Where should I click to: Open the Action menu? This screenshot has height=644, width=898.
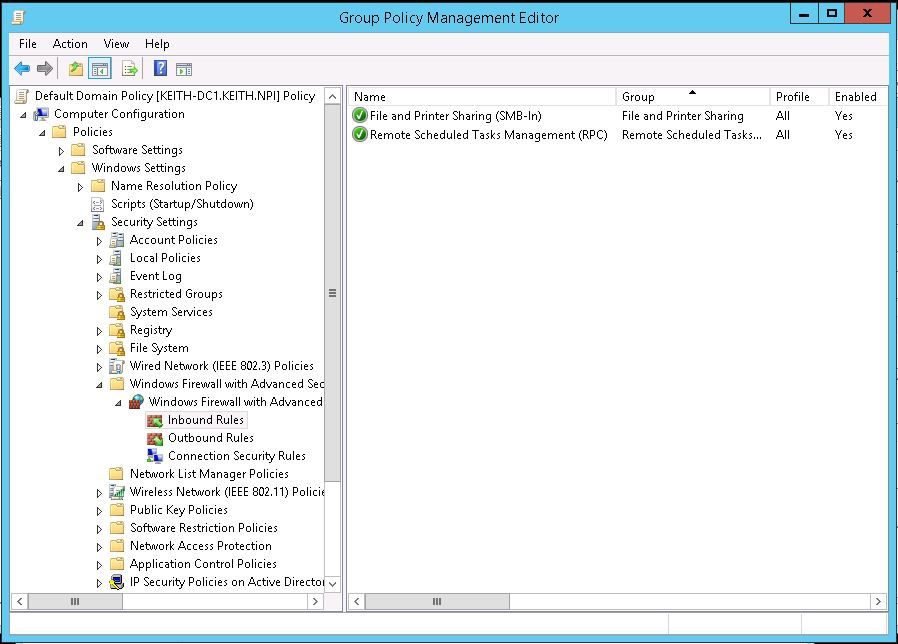click(70, 44)
